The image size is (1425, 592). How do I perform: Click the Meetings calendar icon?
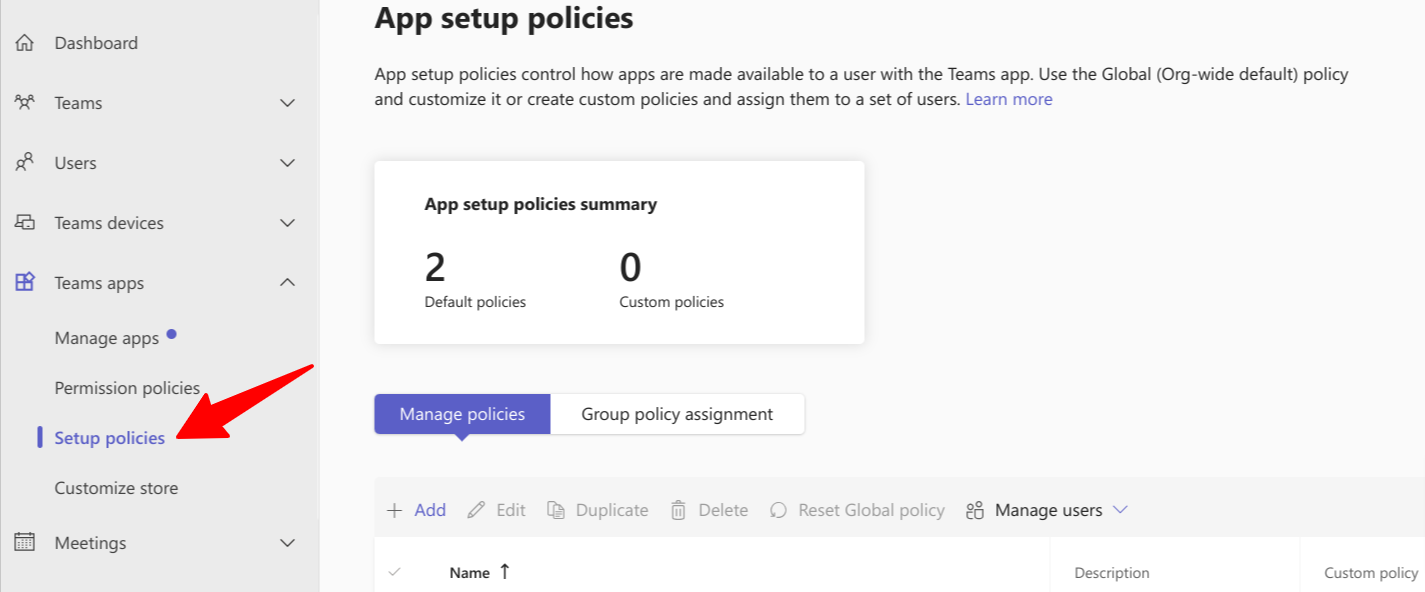25,543
